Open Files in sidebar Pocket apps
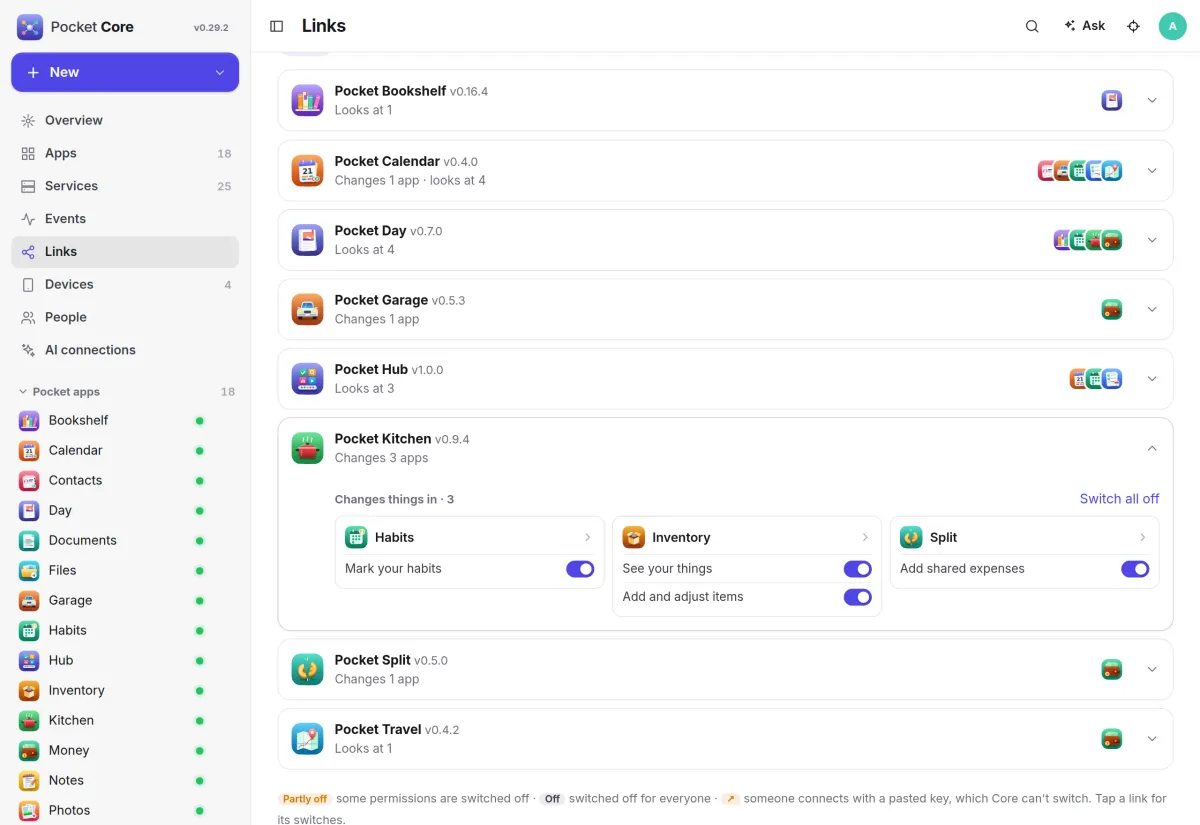 tap(125, 570)
